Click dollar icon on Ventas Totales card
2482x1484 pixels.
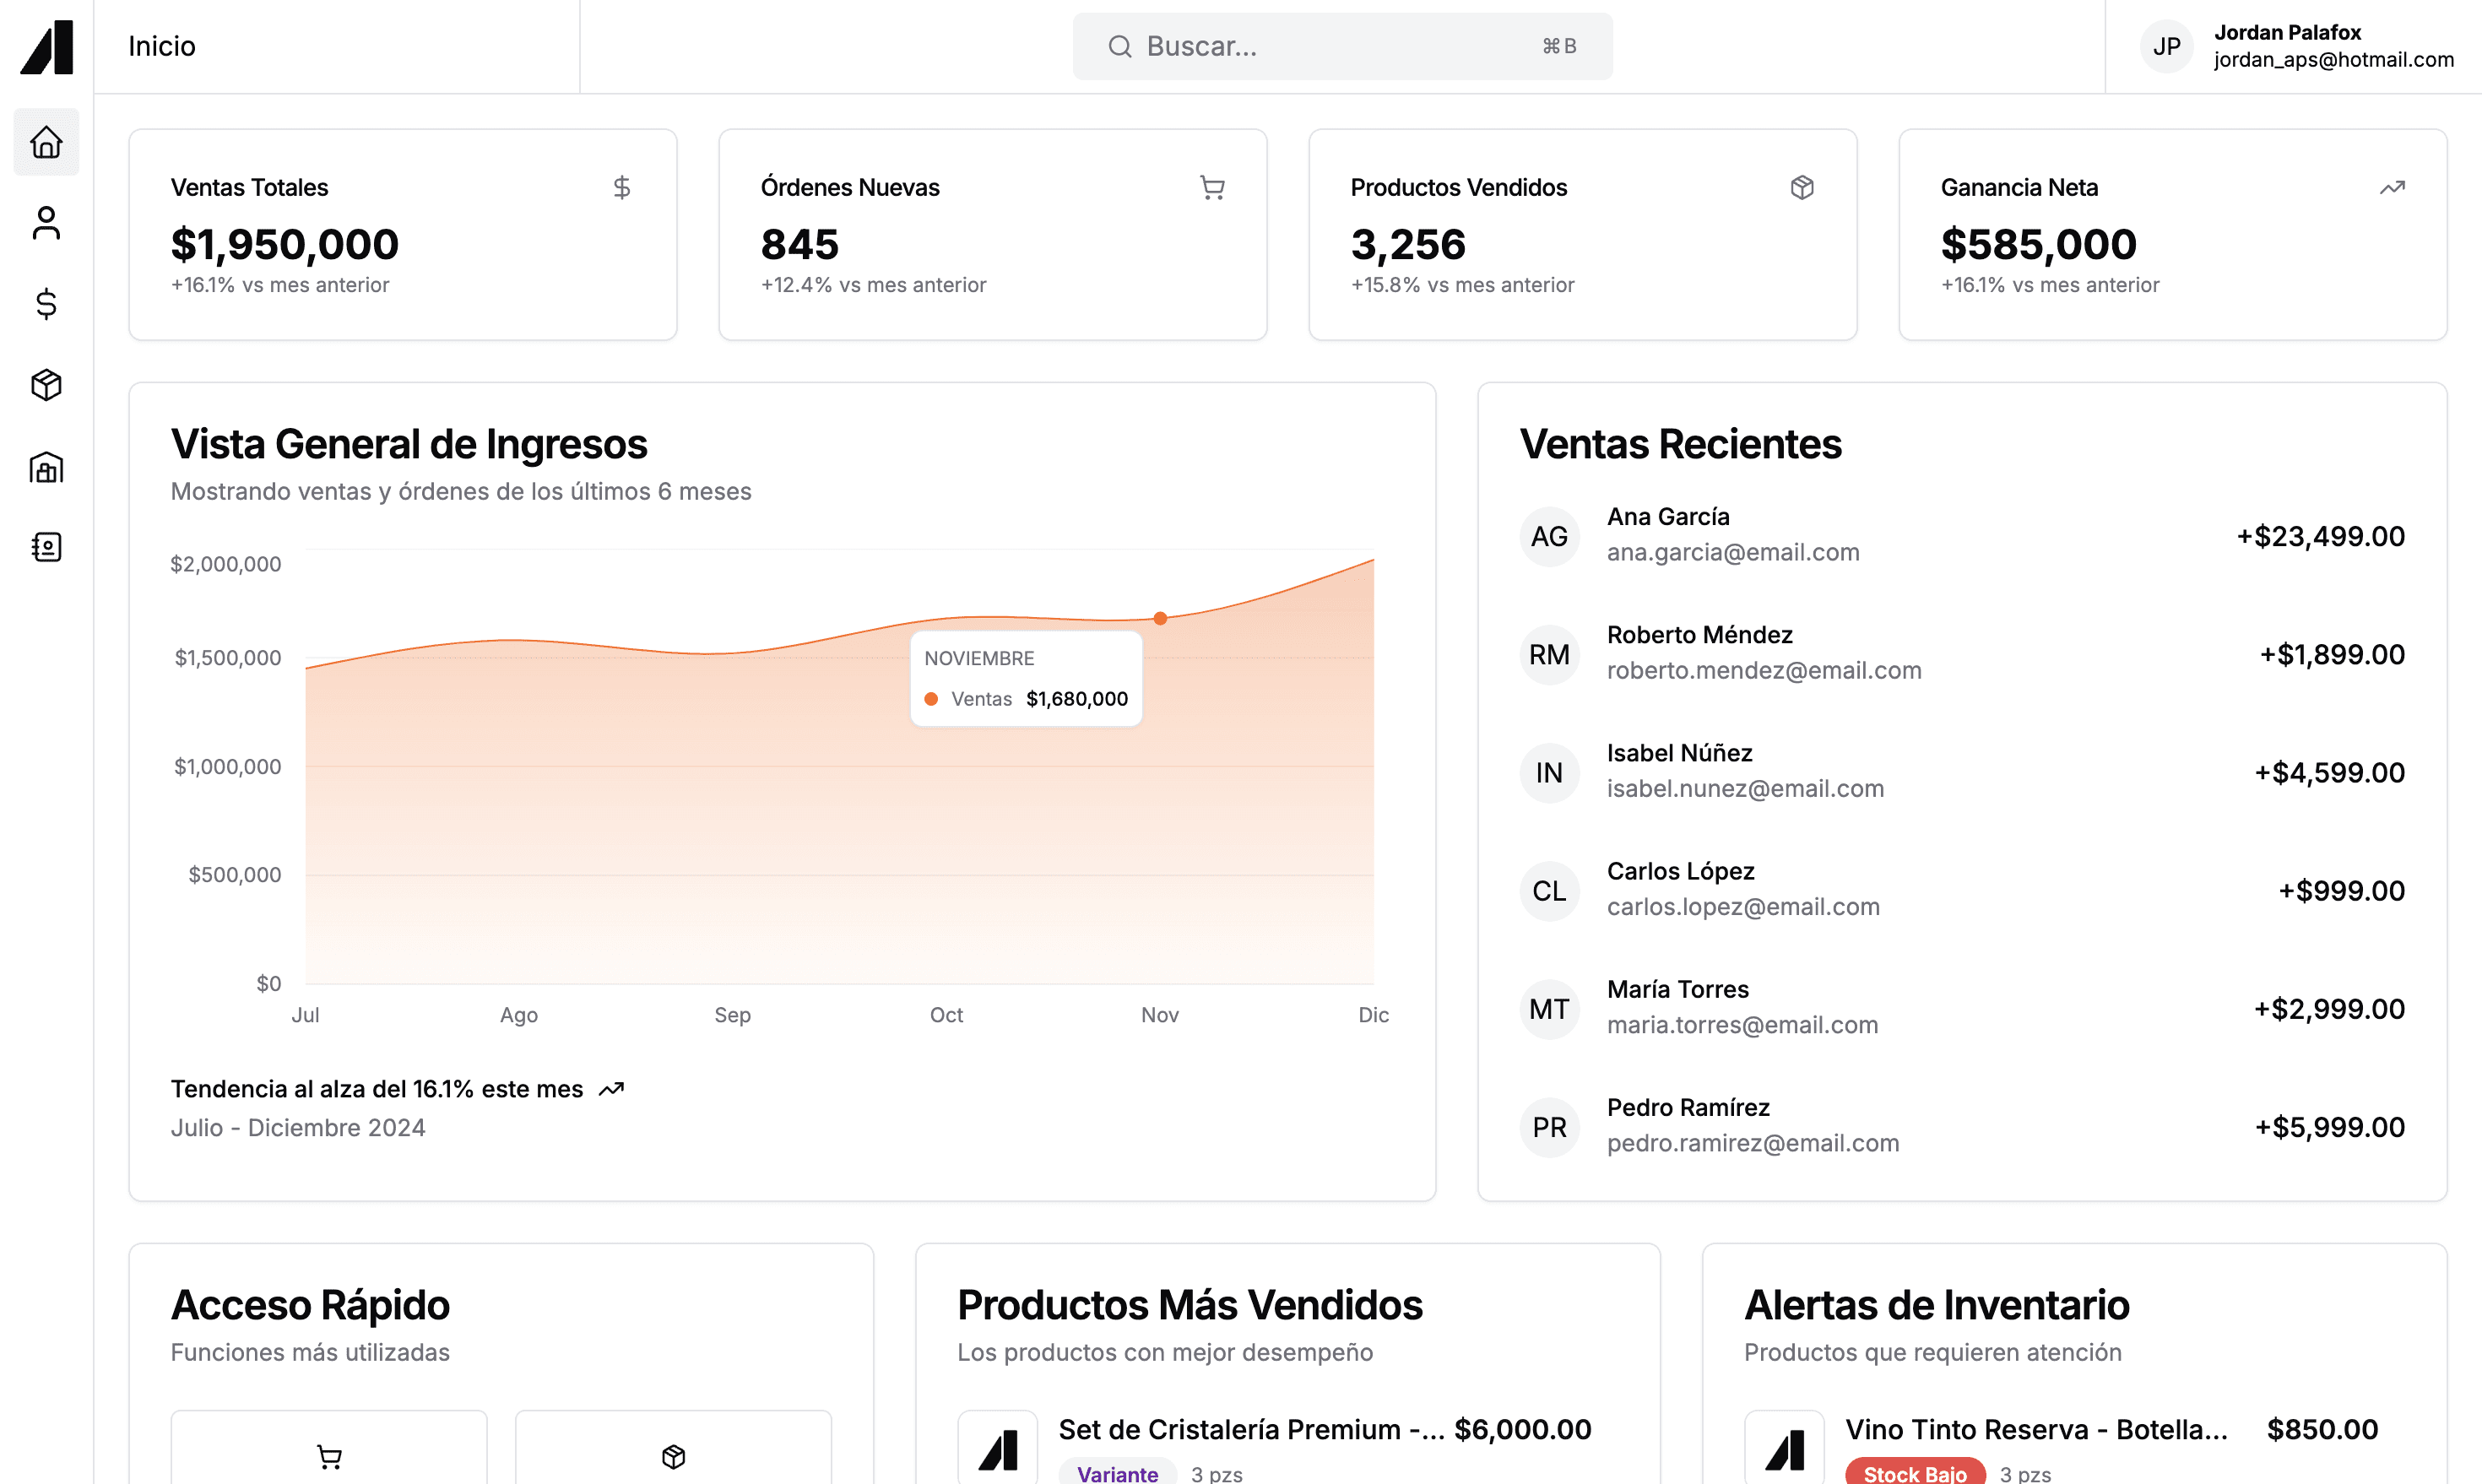click(x=622, y=187)
